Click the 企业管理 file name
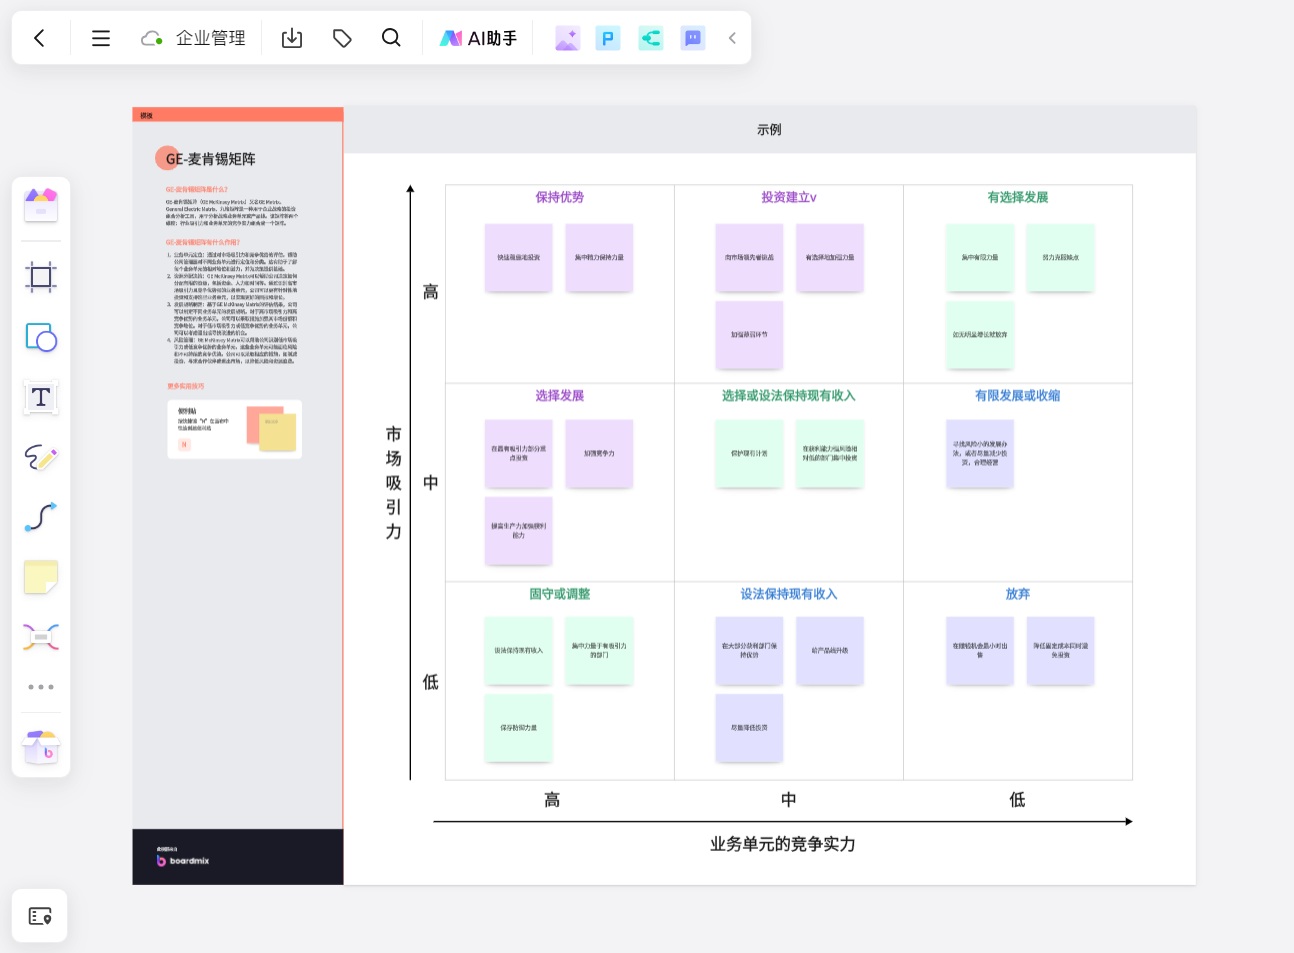 pyautogui.click(x=211, y=38)
